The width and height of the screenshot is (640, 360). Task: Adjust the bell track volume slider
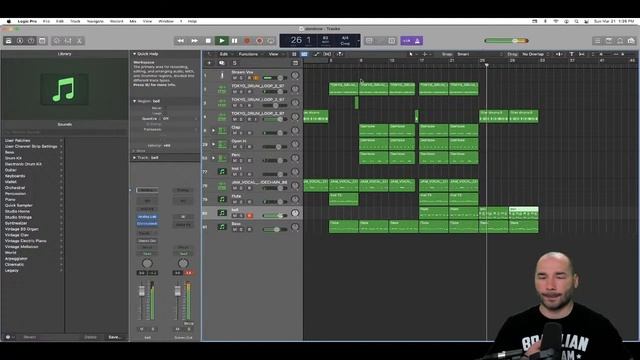pyautogui.click(x=275, y=216)
